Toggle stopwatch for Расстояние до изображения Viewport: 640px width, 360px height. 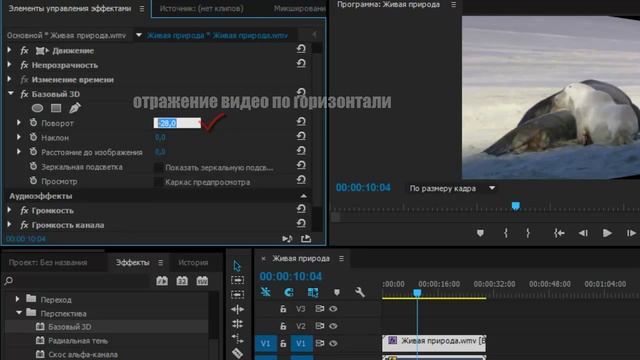[x=33, y=152]
